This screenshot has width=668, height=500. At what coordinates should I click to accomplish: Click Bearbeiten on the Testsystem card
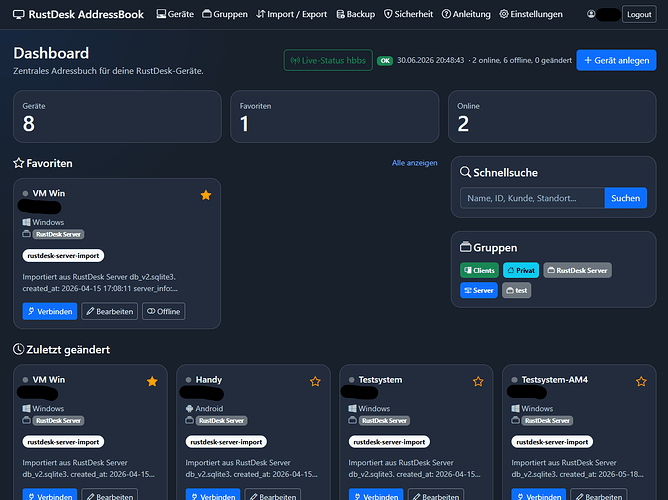[436, 494]
